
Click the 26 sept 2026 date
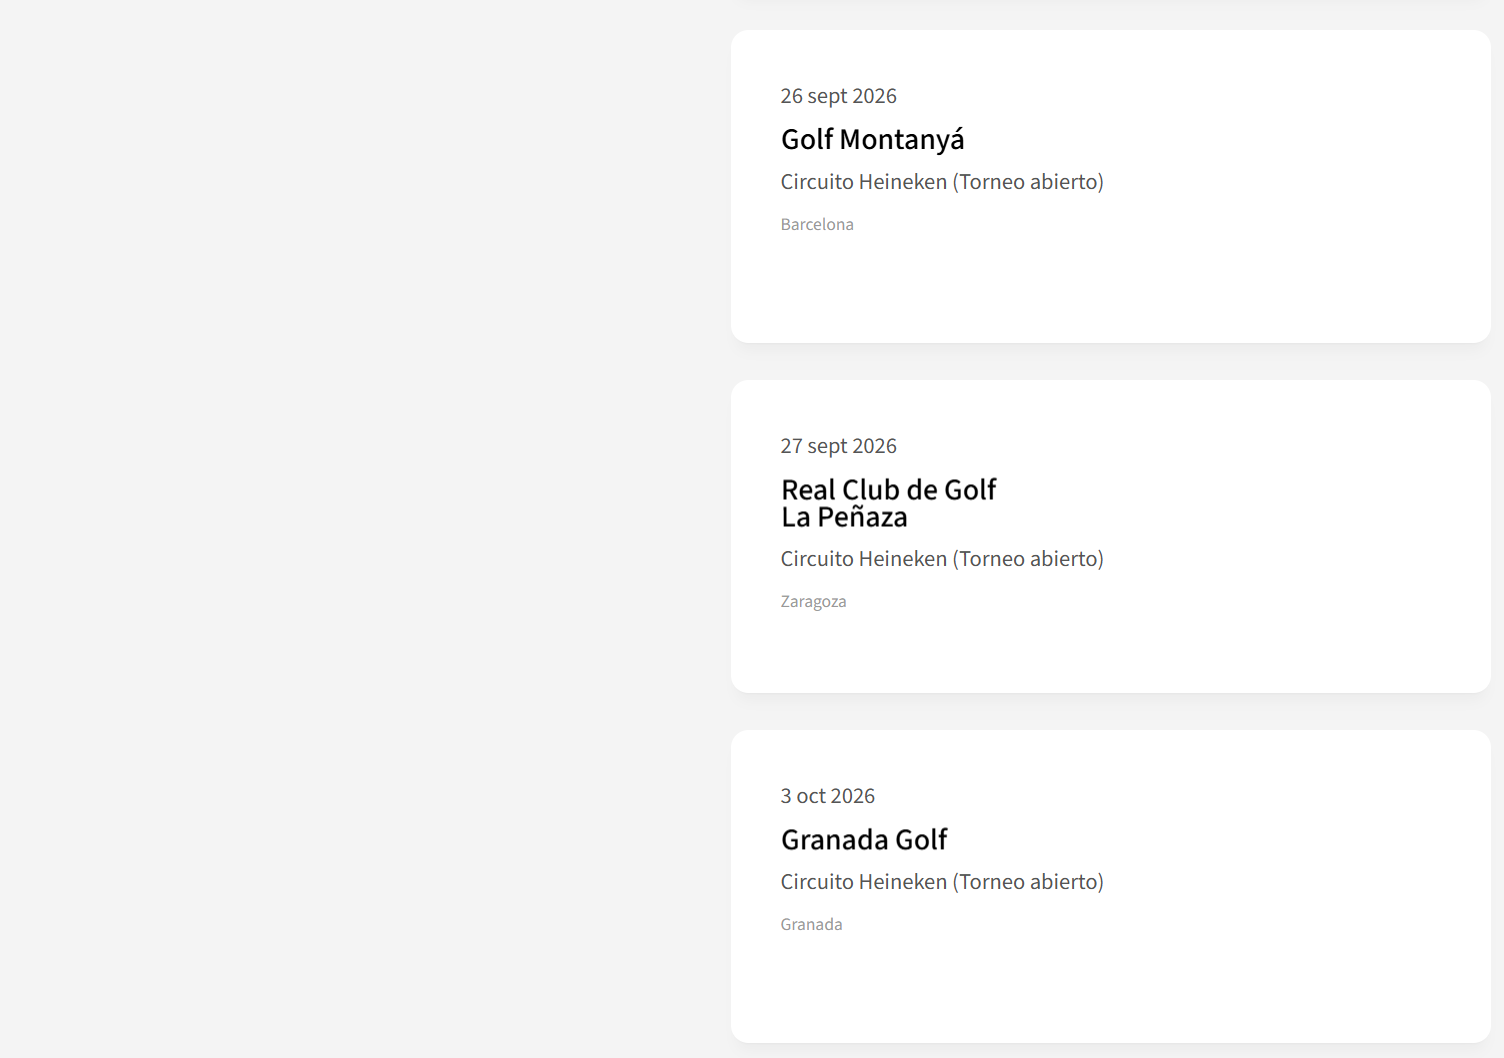838,96
